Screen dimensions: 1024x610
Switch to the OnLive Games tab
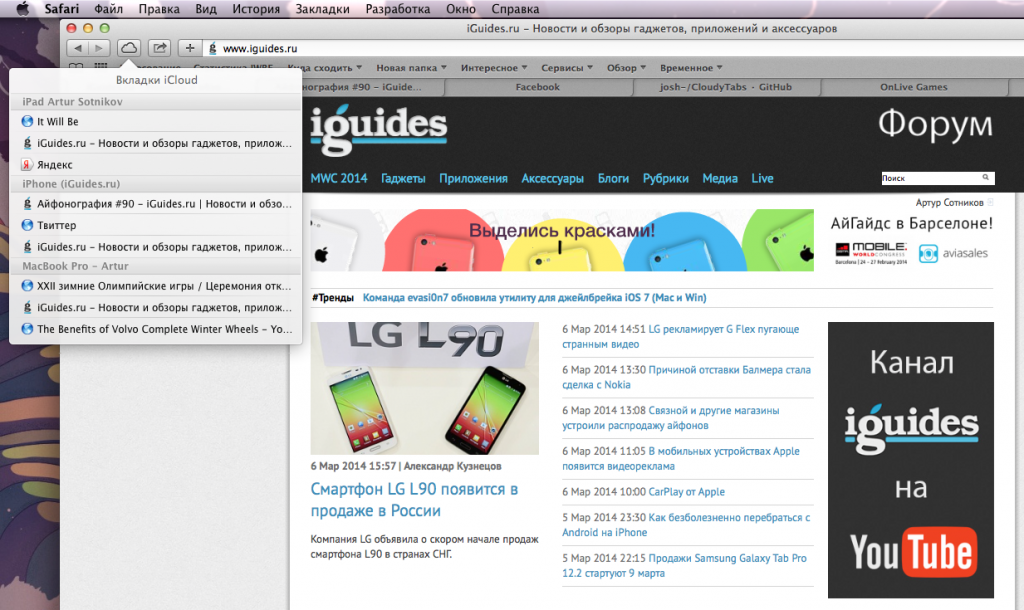pyautogui.click(x=913, y=87)
